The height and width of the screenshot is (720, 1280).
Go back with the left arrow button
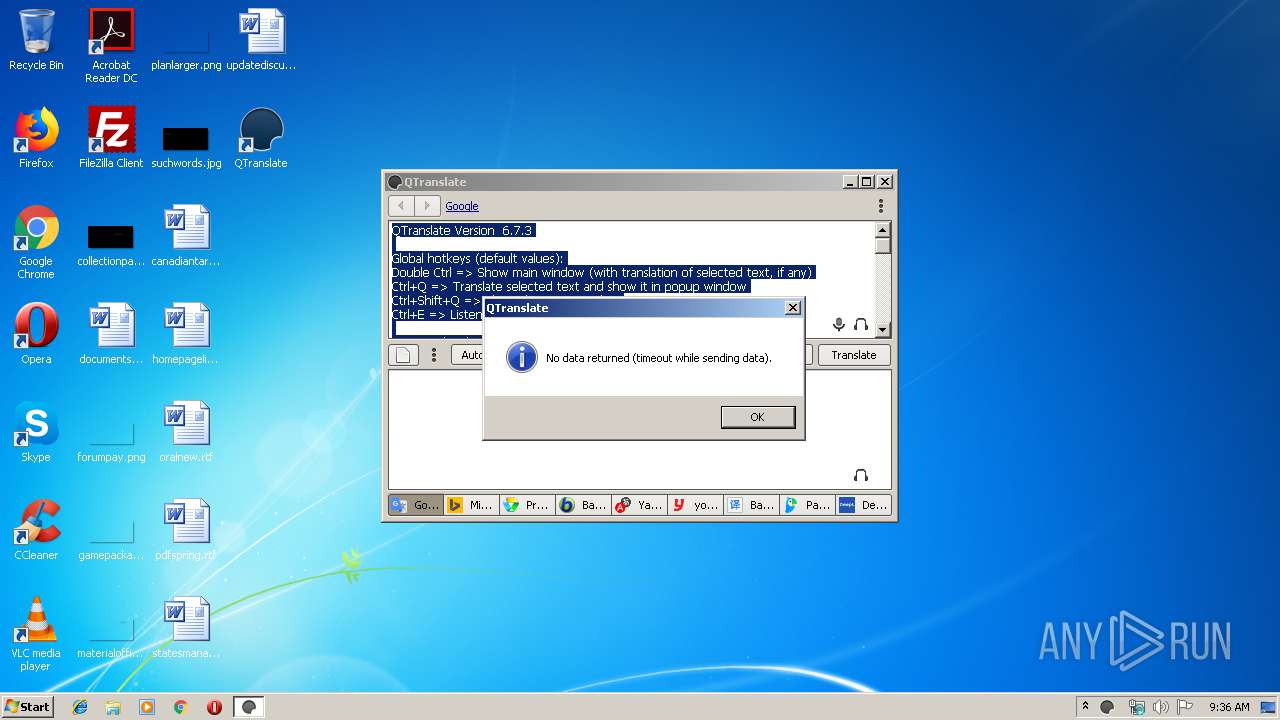(x=401, y=206)
